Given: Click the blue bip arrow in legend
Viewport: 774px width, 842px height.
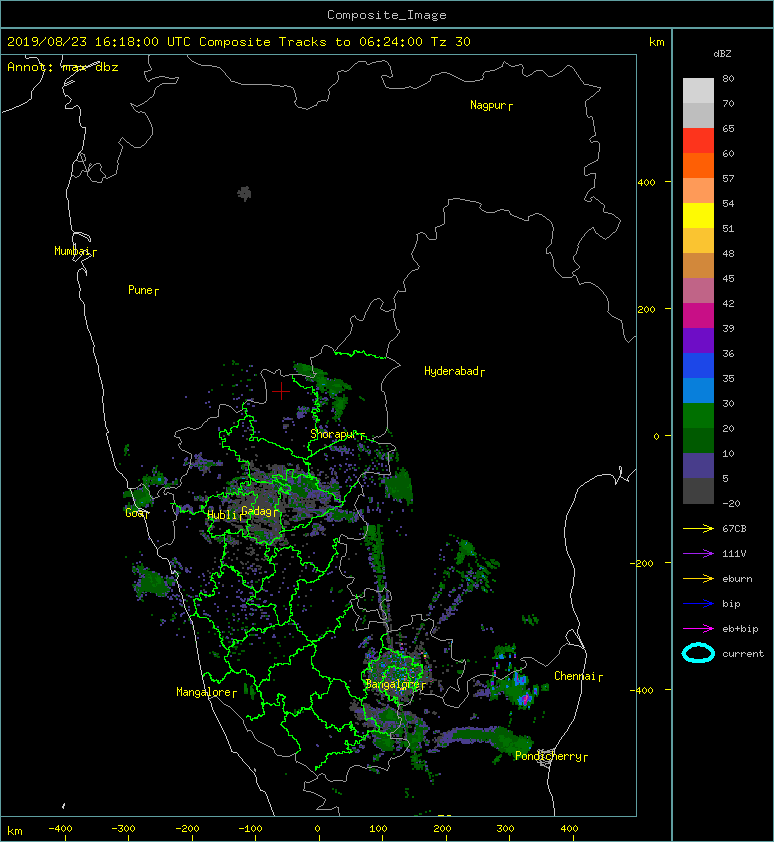Looking at the screenshot, I should 698,604.
